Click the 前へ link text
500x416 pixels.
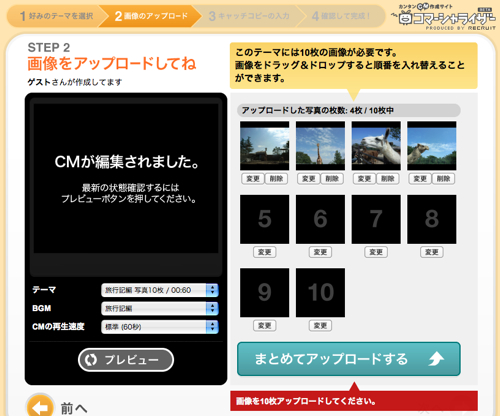(x=74, y=408)
